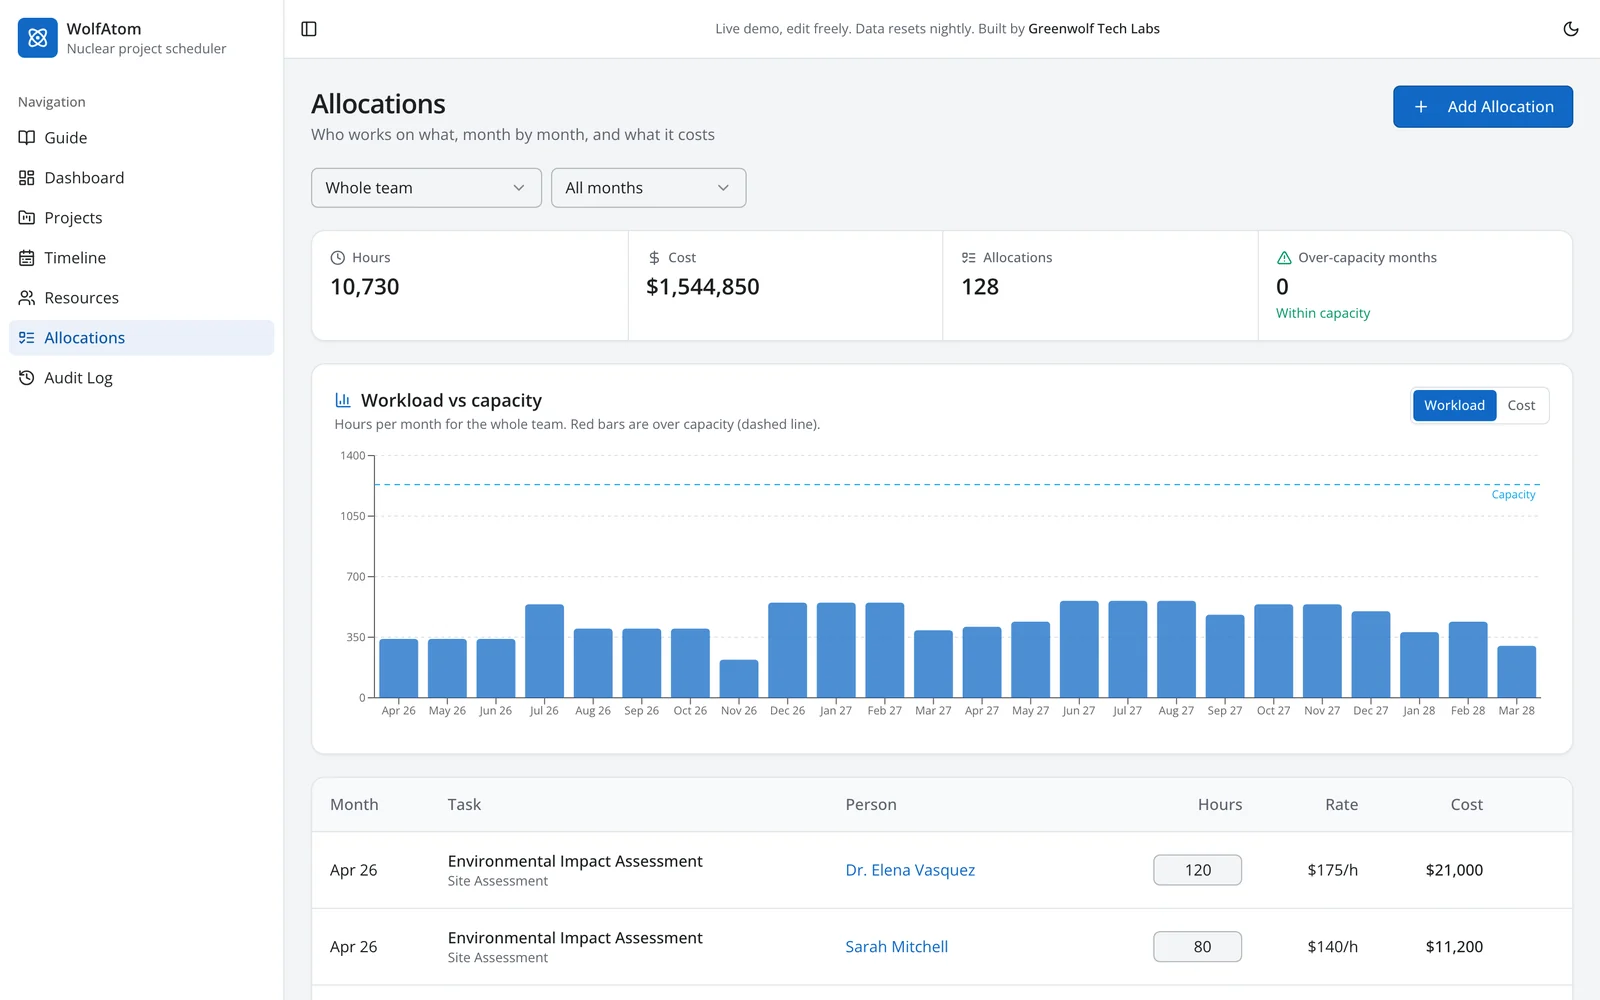Viewport: 1600px width, 1000px height.
Task: Click the clock icon on the Hours card
Action: pos(338,258)
